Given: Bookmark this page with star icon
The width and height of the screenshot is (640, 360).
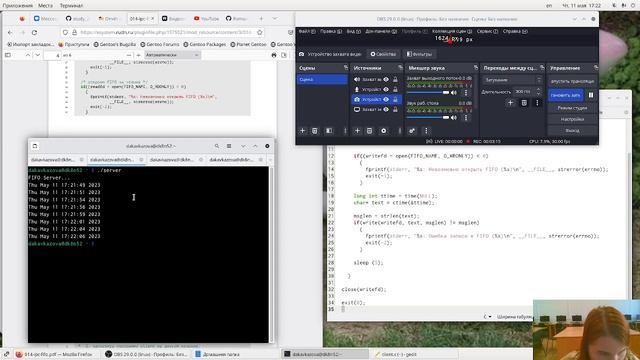Looking at the screenshot, I should coord(260,32).
